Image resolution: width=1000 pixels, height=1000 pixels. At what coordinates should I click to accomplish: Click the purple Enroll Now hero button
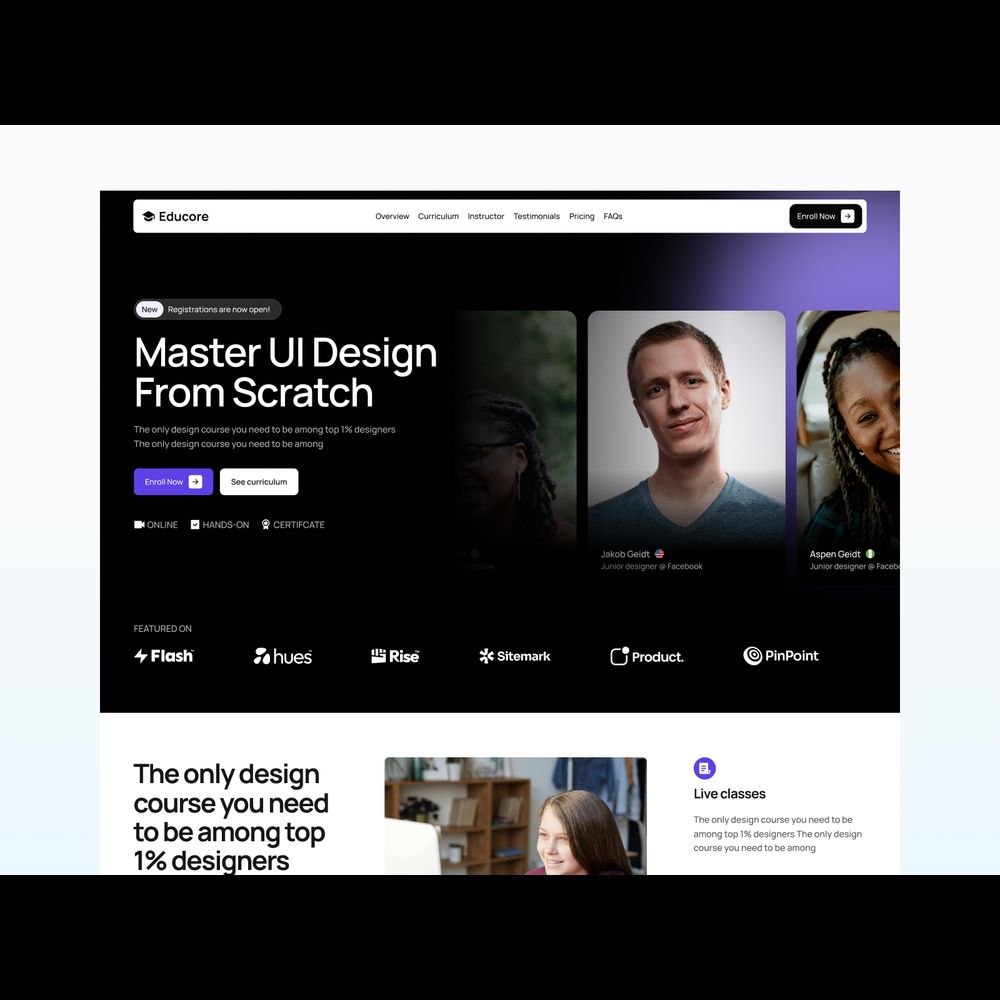pyautogui.click(x=173, y=482)
